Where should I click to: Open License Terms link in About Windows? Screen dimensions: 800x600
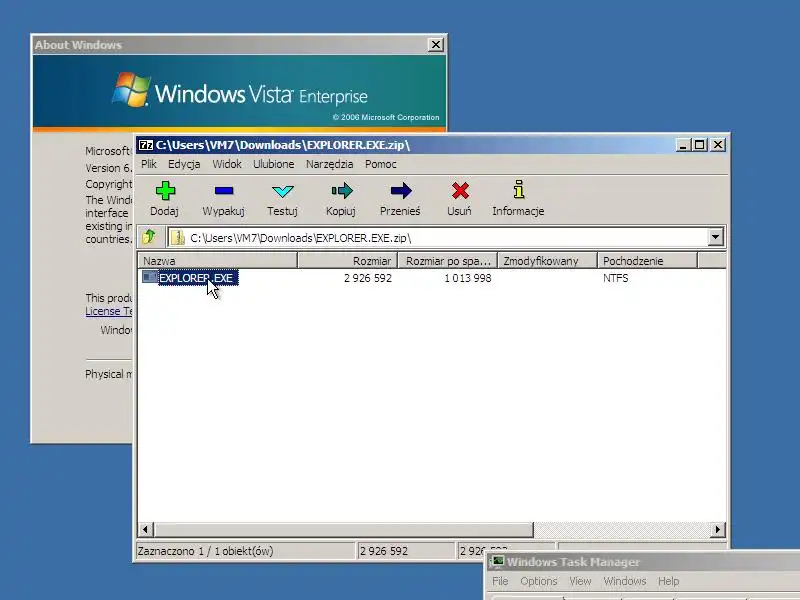[109, 311]
